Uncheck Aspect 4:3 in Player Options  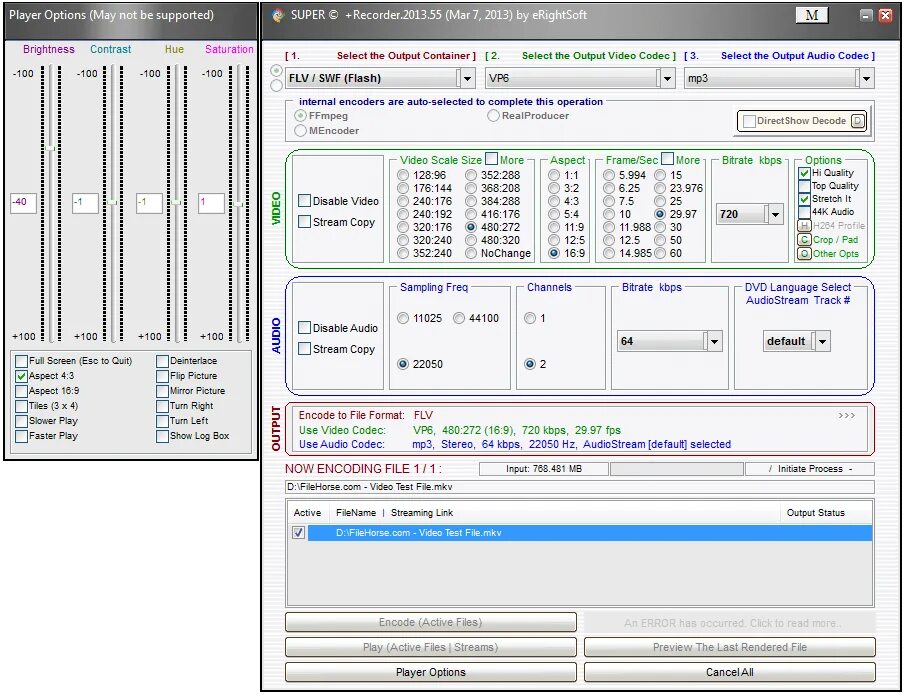coord(21,376)
